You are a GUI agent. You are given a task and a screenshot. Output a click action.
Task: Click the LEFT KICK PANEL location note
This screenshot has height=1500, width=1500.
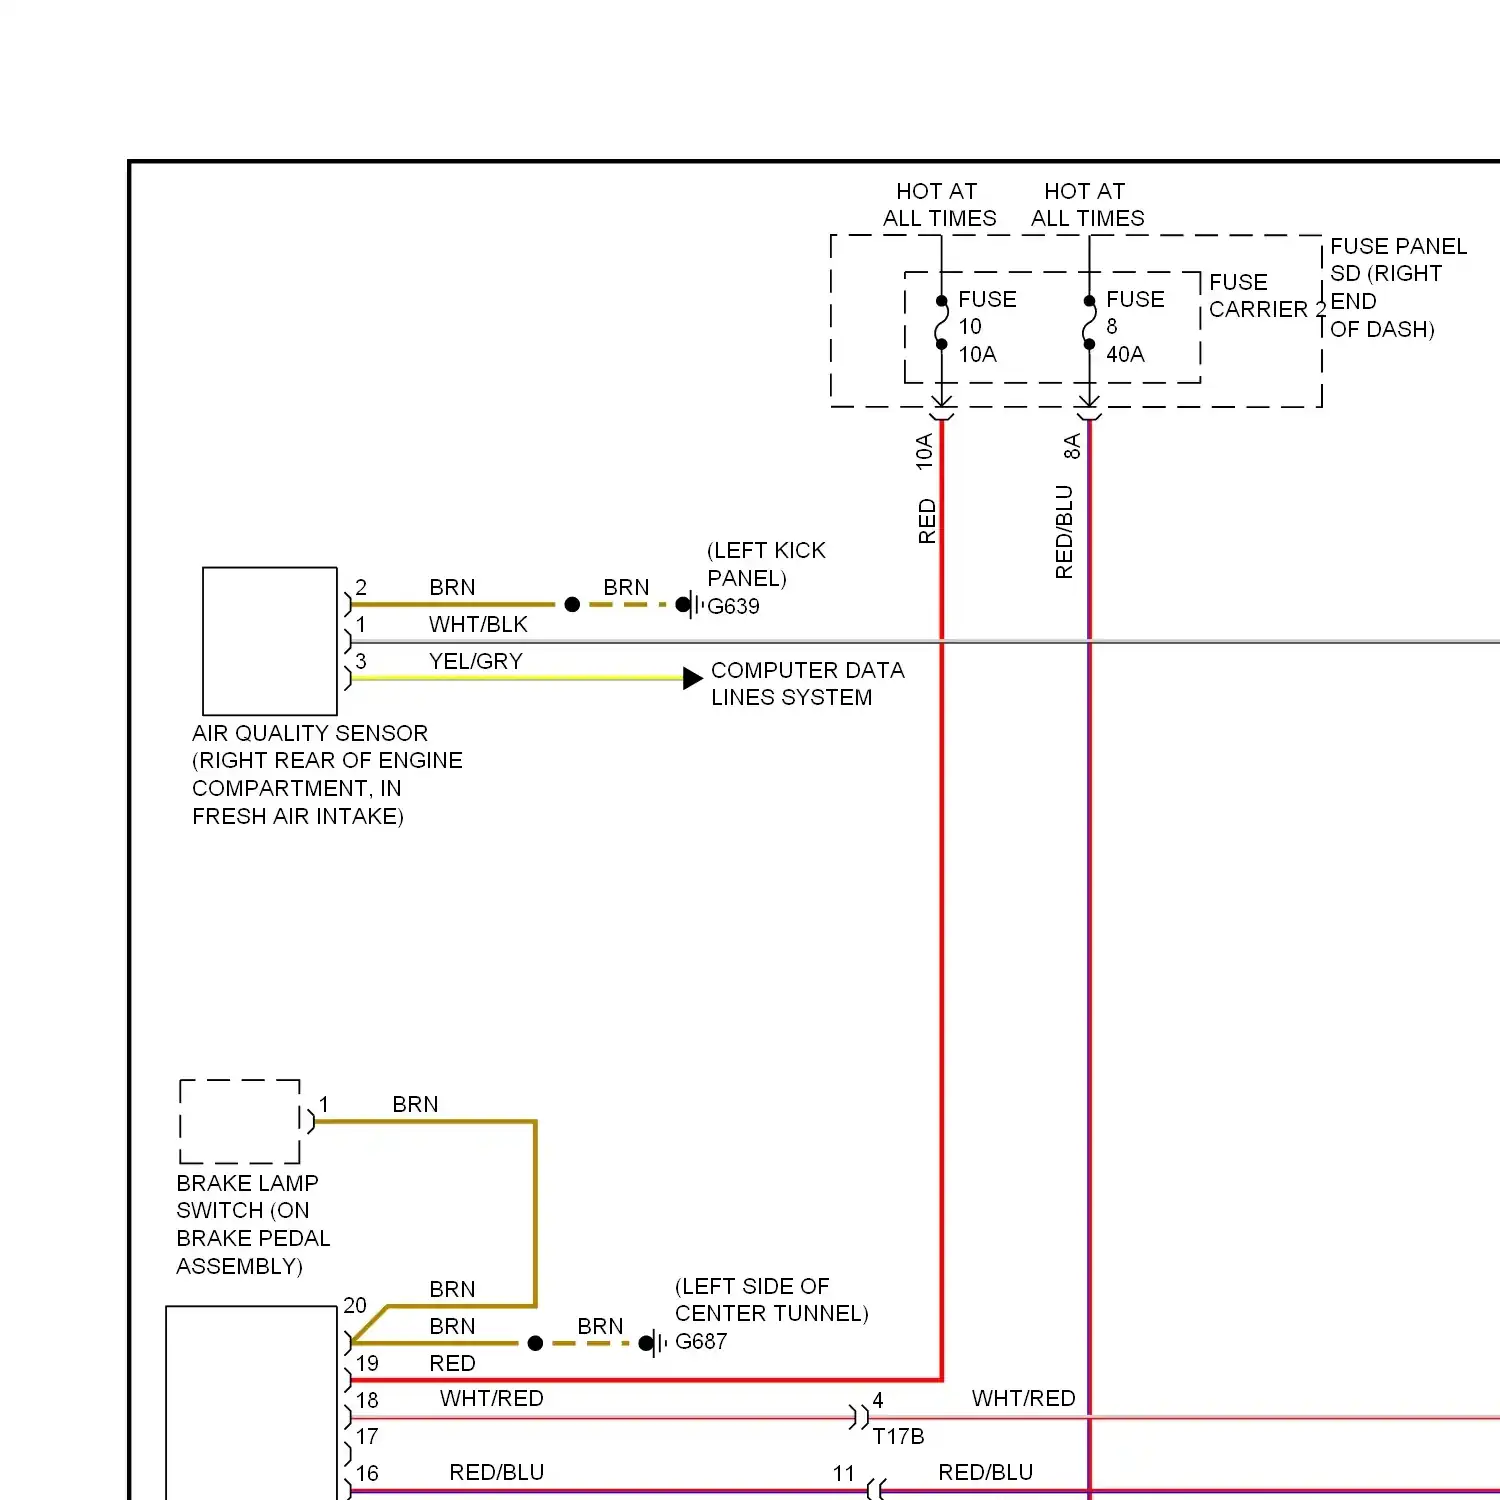coord(766,564)
